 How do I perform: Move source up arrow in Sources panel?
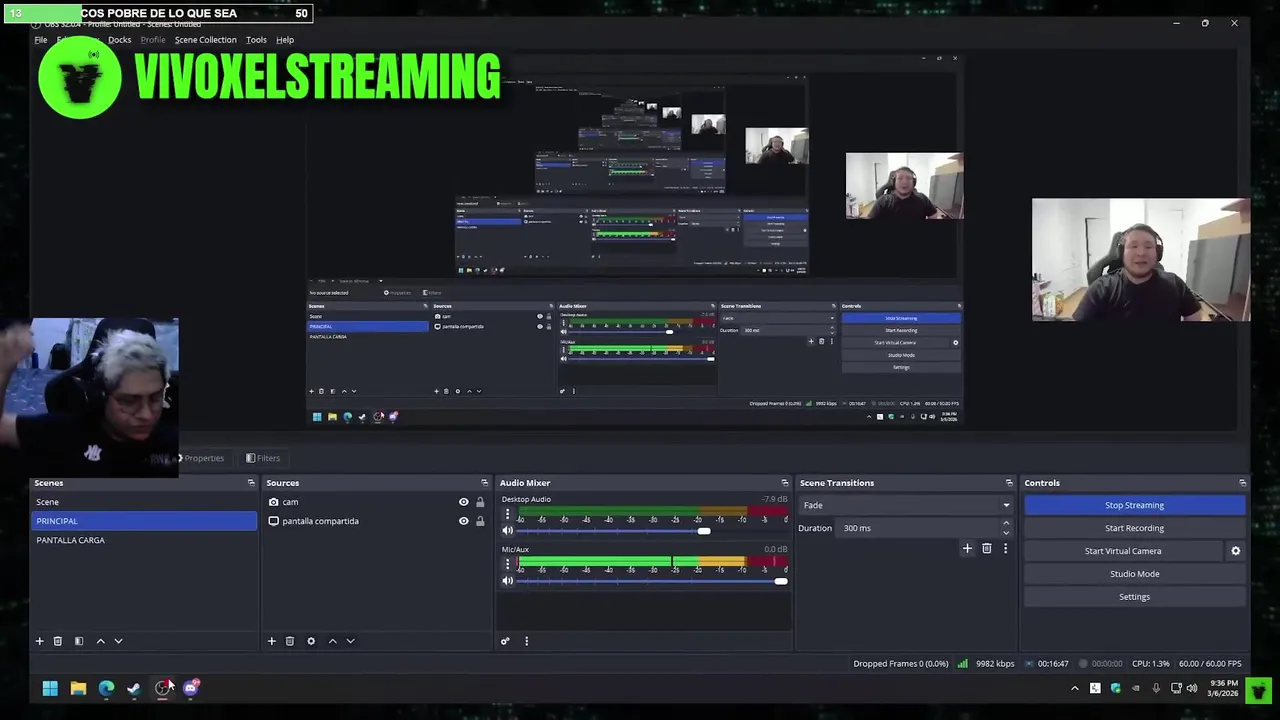[333, 641]
